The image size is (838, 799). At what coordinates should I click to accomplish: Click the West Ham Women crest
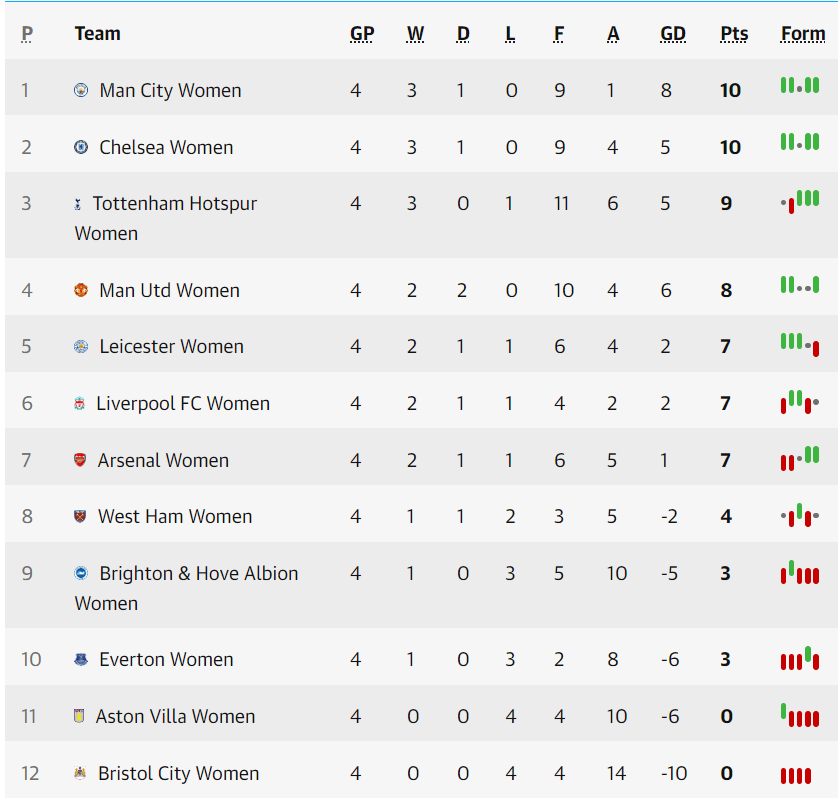[x=80, y=516]
